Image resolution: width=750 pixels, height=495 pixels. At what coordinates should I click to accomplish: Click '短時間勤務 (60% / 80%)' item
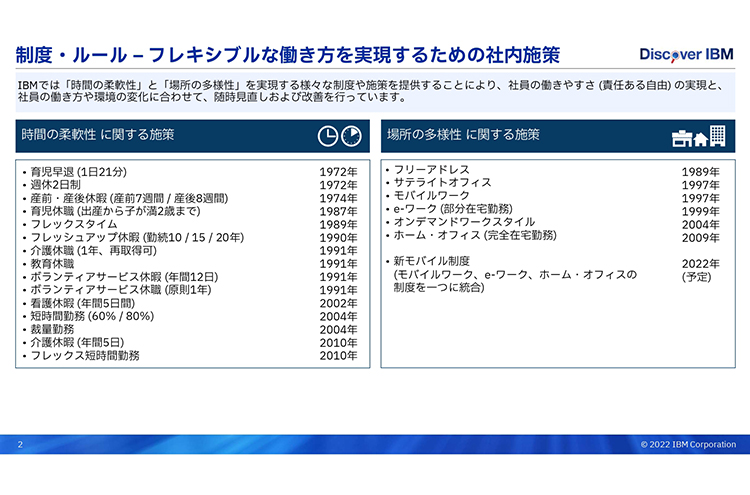tap(92, 316)
